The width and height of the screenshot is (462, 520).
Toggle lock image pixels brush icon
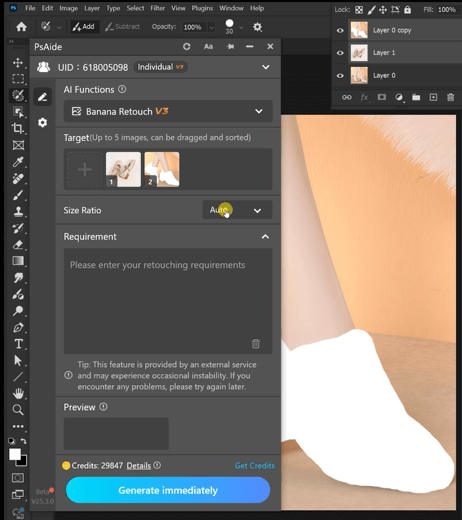371,10
